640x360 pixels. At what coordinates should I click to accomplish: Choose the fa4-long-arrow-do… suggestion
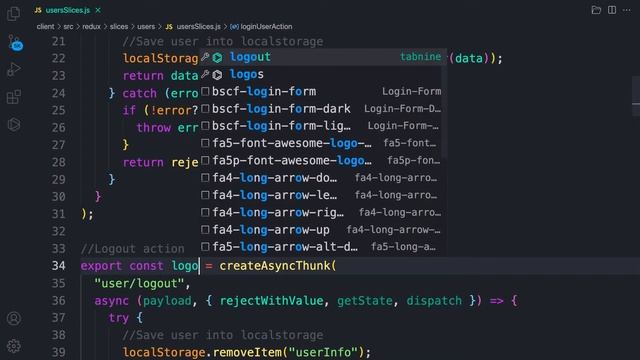coord(320,178)
